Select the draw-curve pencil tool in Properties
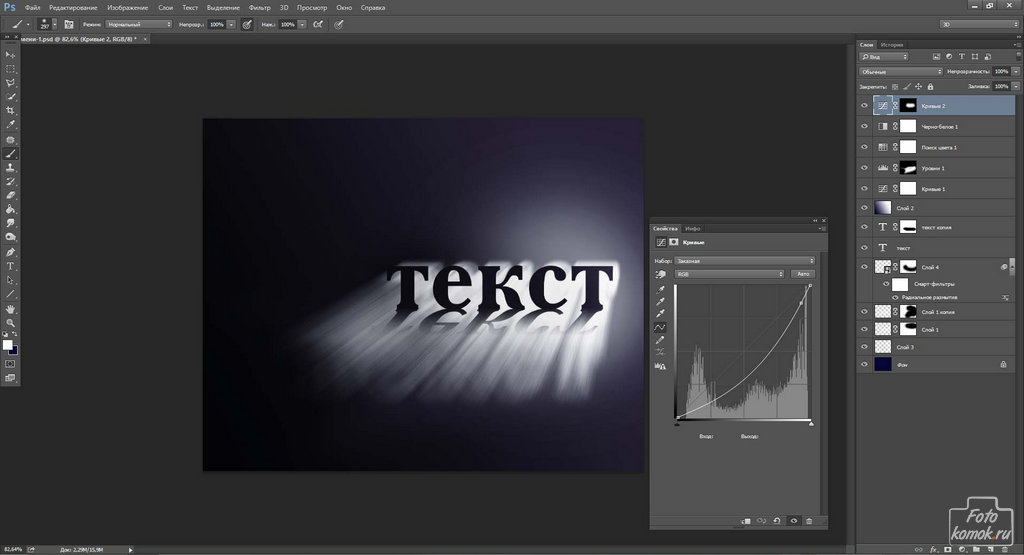Viewport: 1024px width, 555px height. tap(660, 341)
